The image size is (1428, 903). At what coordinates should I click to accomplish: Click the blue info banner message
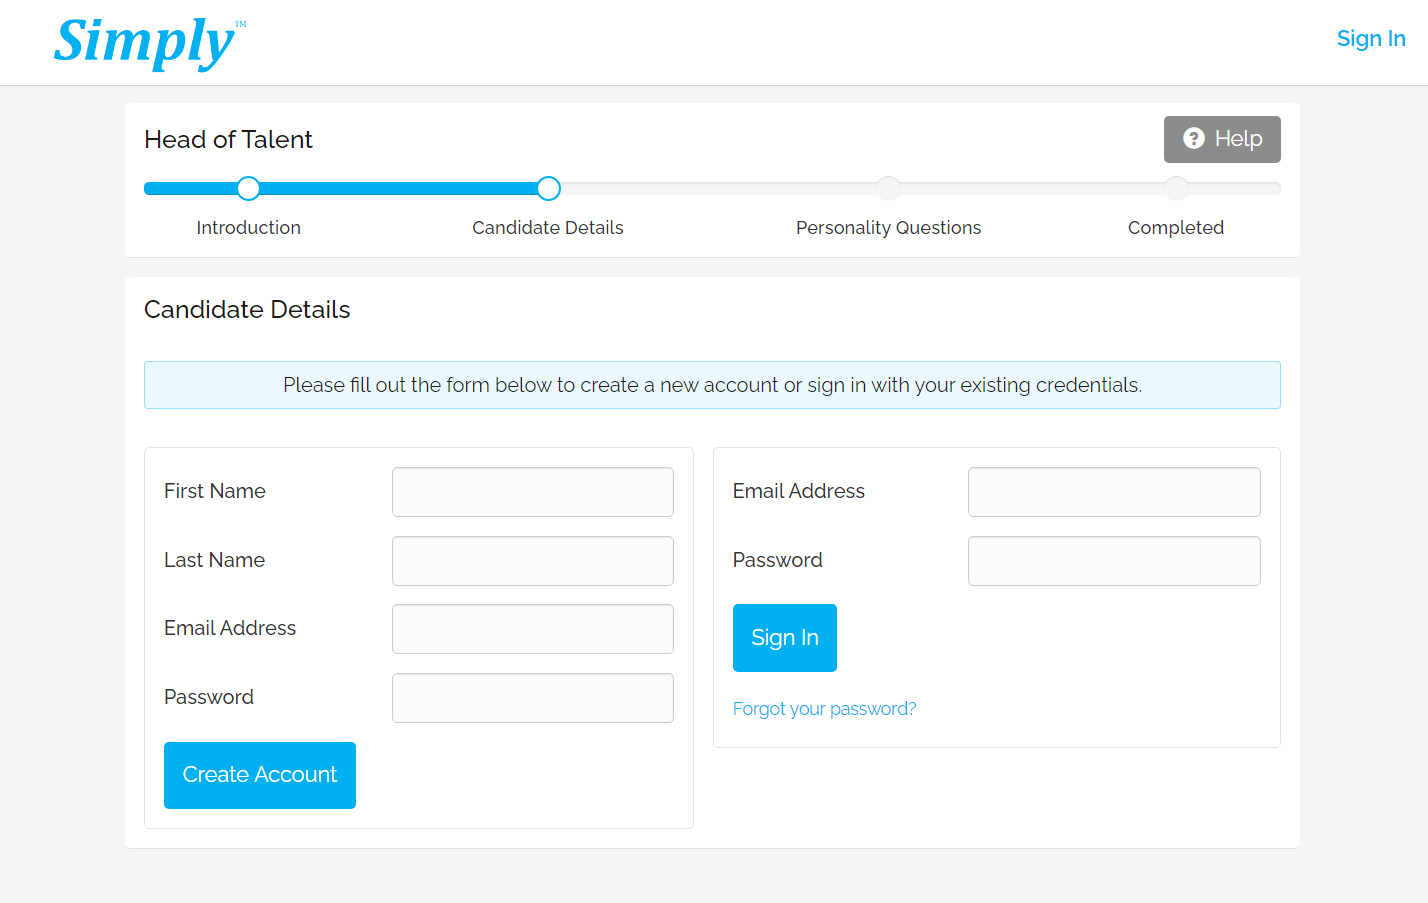click(x=712, y=385)
